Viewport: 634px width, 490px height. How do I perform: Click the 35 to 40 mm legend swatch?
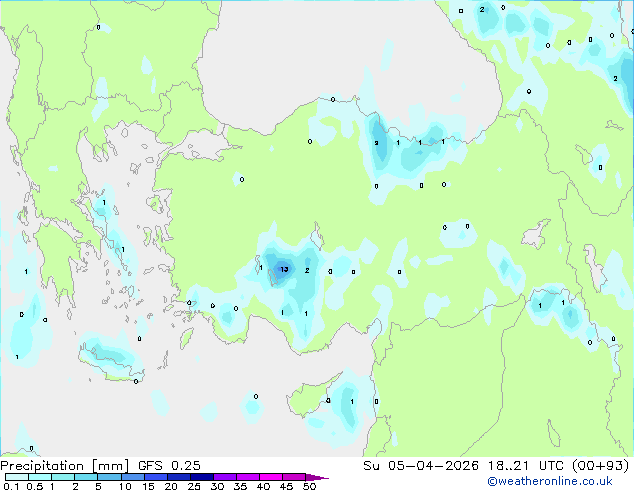(248, 477)
